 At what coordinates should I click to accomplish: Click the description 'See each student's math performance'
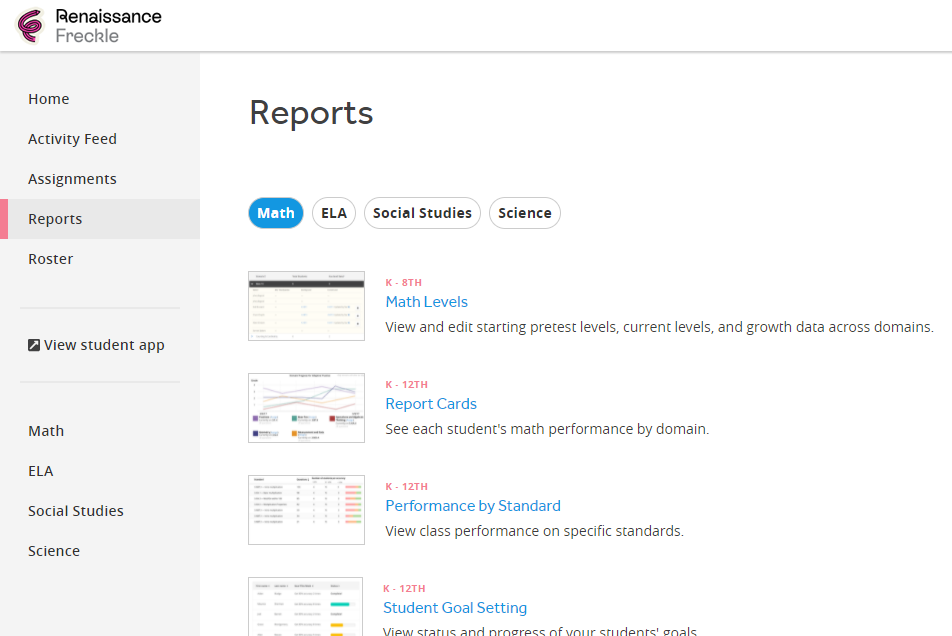tap(547, 429)
